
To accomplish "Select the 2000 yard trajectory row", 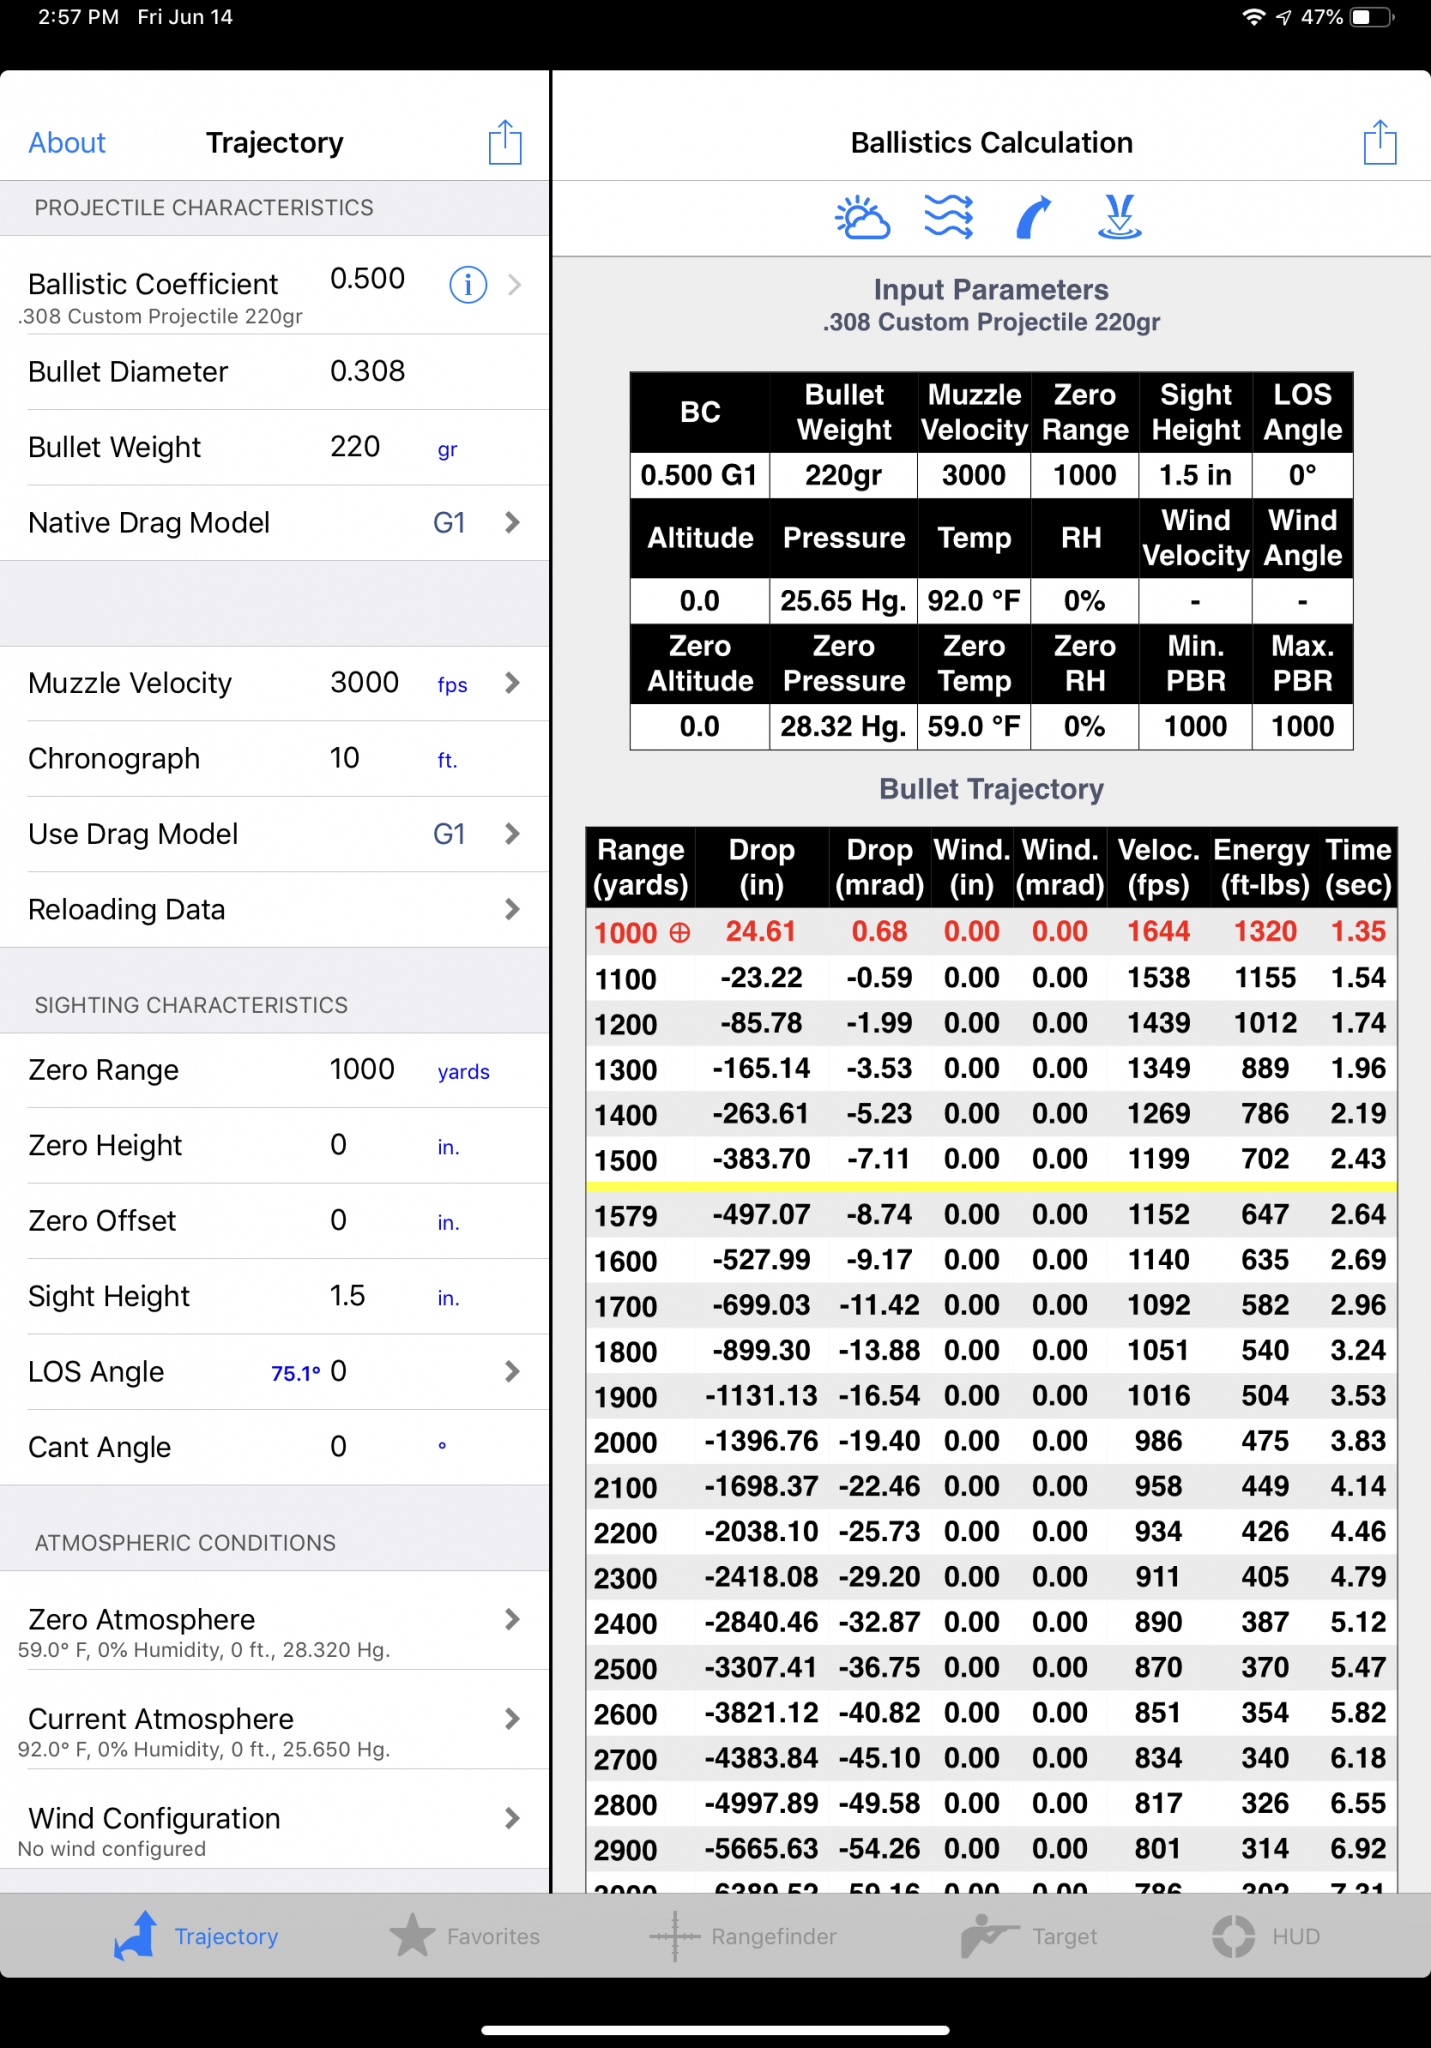I will pyautogui.click(x=991, y=1441).
